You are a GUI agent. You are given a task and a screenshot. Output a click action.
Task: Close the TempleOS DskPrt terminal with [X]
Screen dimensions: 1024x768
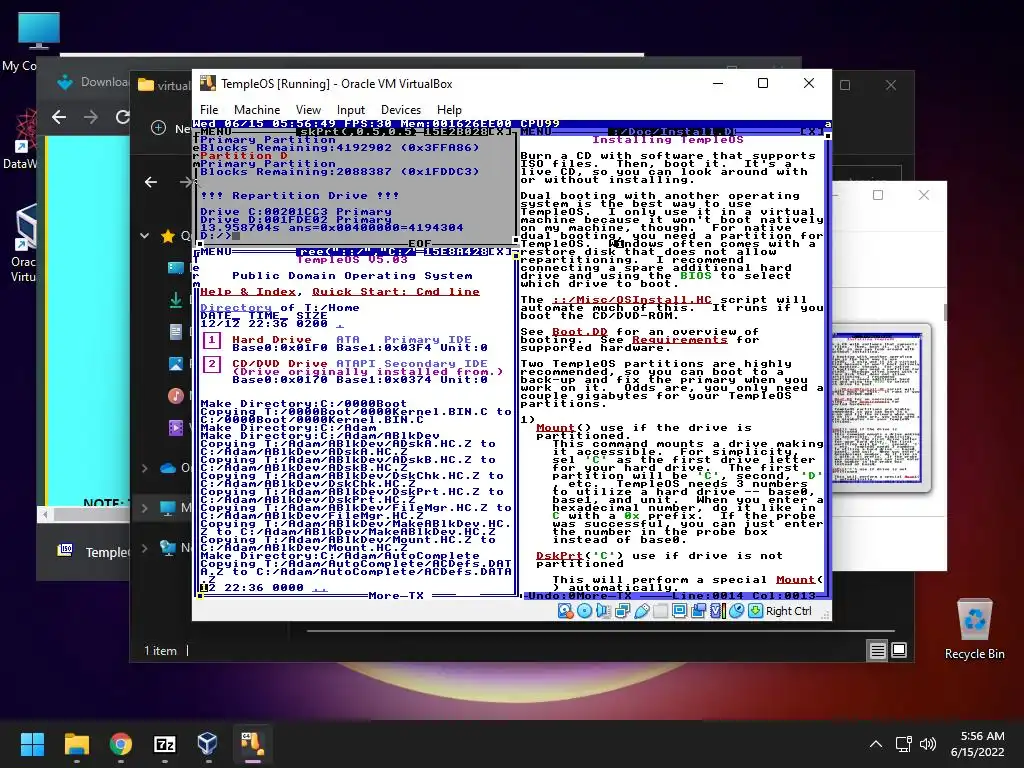click(x=500, y=131)
